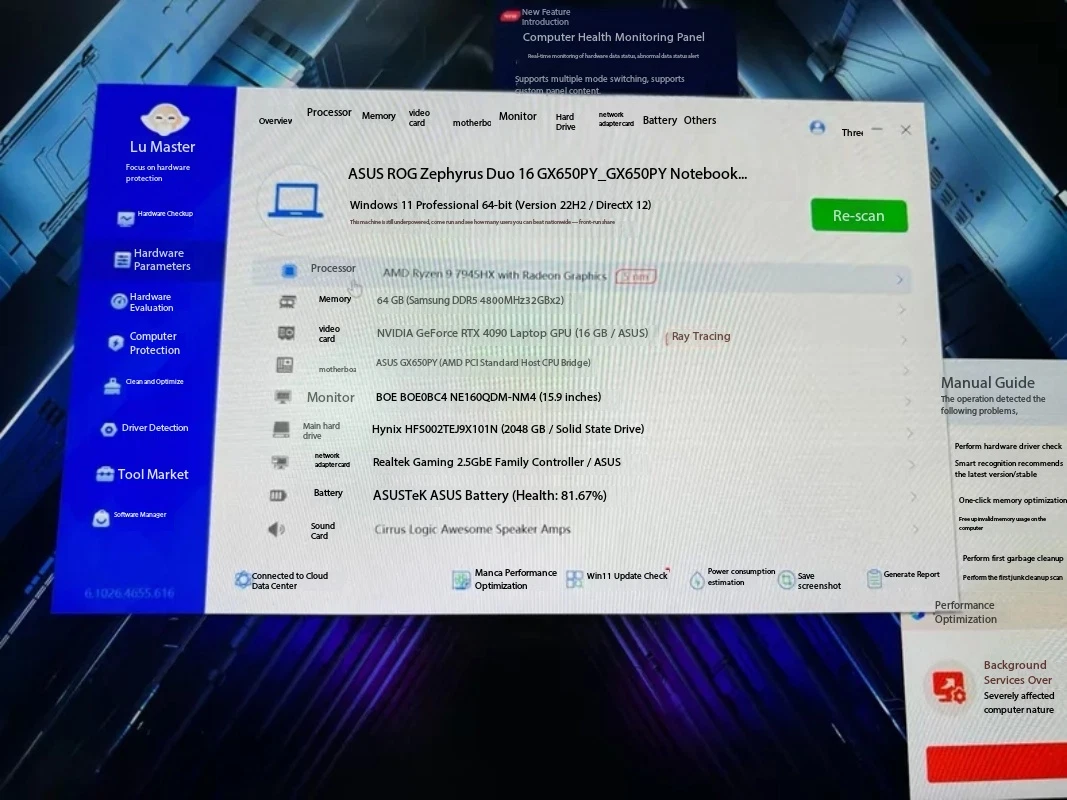Image resolution: width=1067 pixels, height=800 pixels.
Task: Launch Driver Detection
Action: tap(144, 429)
